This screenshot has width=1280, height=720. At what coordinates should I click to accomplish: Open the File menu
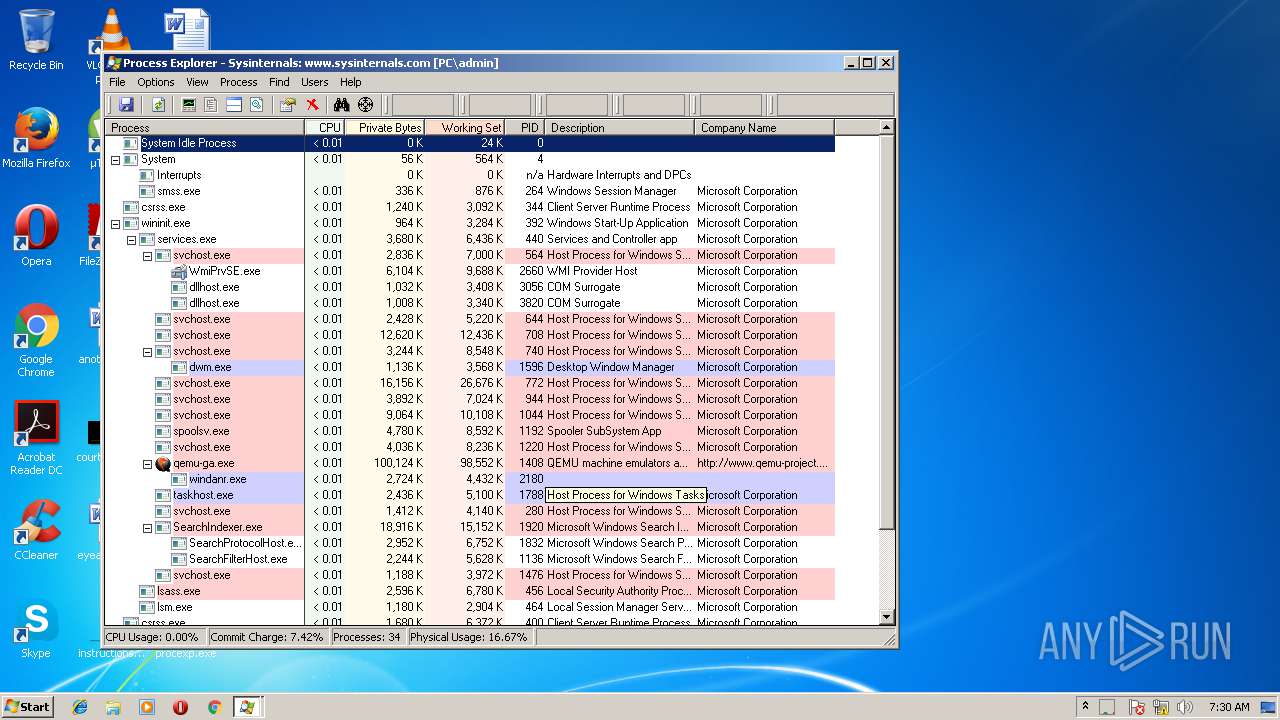pyautogui.click(x=117, y=82)
